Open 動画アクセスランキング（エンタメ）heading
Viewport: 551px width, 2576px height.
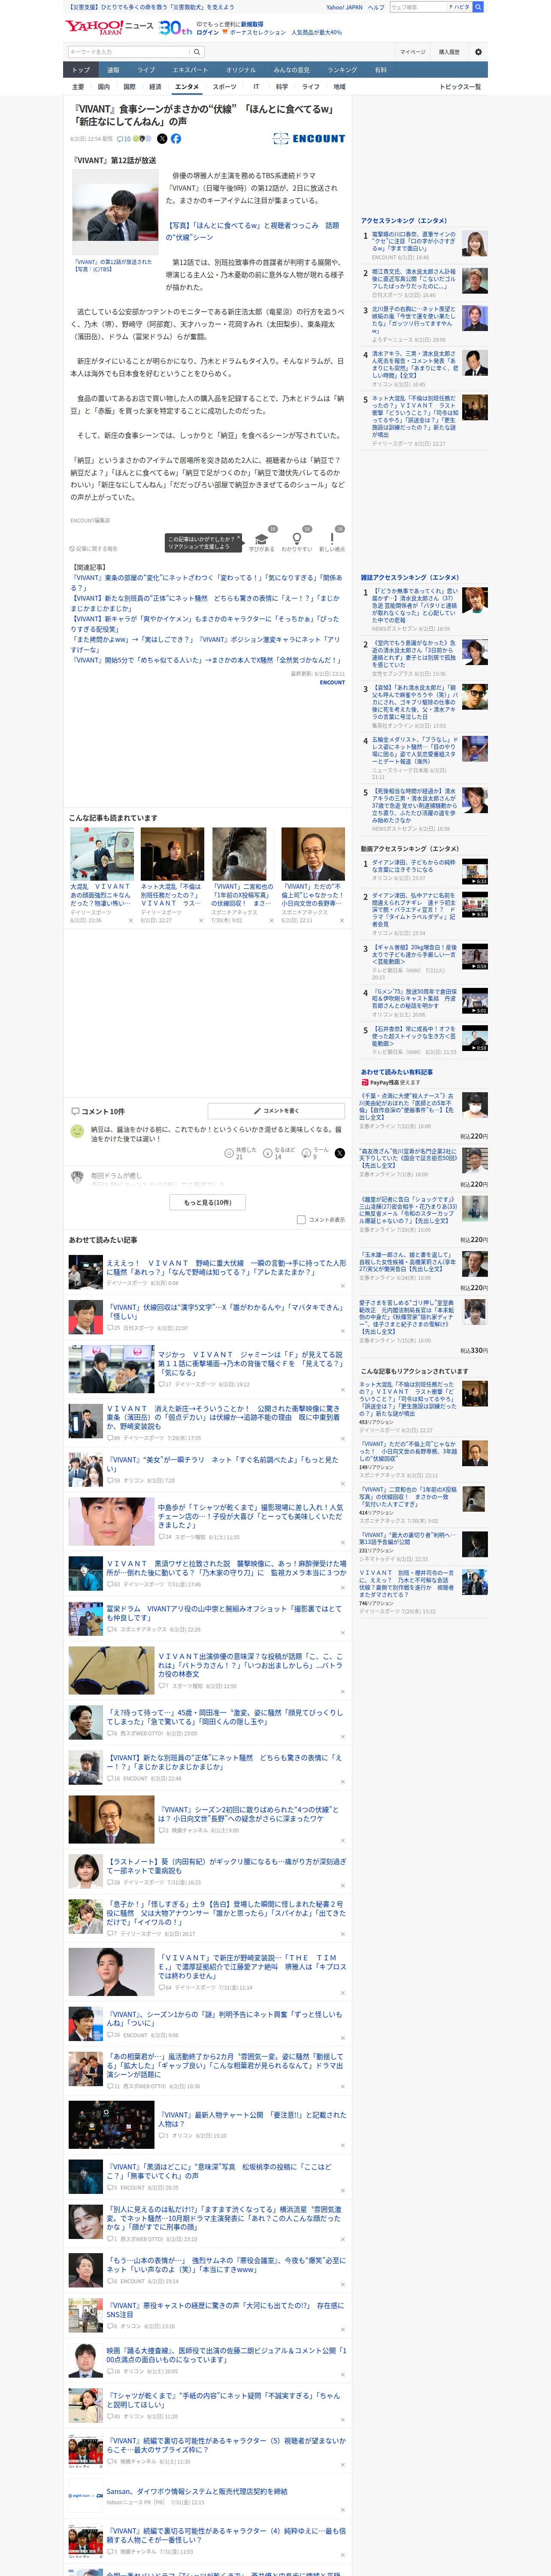pos(410,849)
